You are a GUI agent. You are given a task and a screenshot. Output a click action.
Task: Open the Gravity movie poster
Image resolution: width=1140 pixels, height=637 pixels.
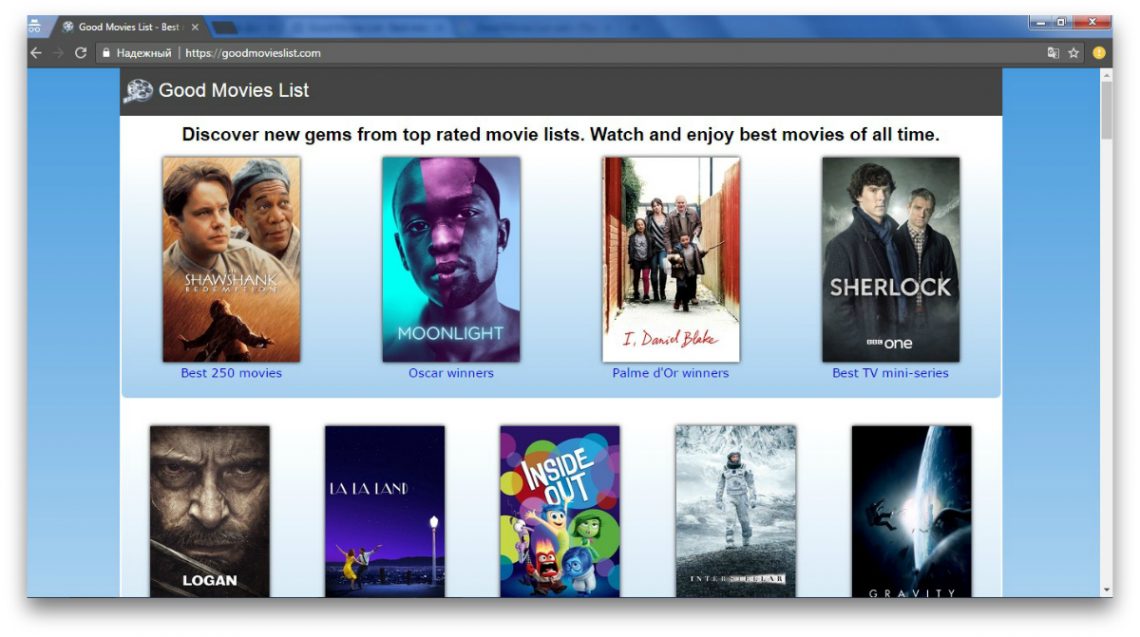click(x=911, y=511)
